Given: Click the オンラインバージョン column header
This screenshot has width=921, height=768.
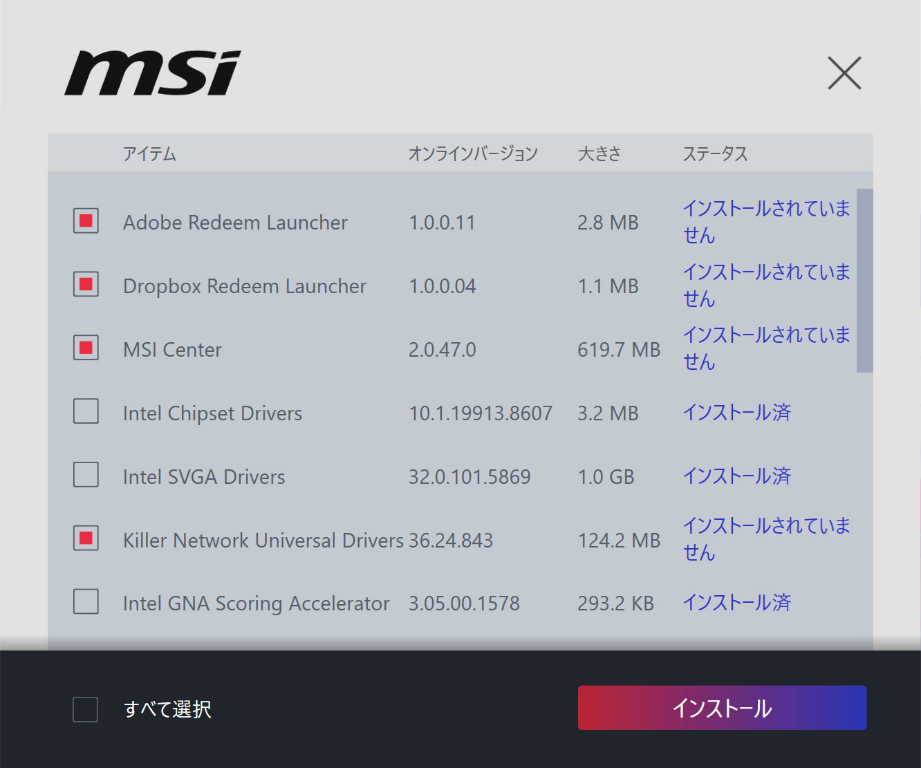Looking at the screenshot, I should coord(473,154).
